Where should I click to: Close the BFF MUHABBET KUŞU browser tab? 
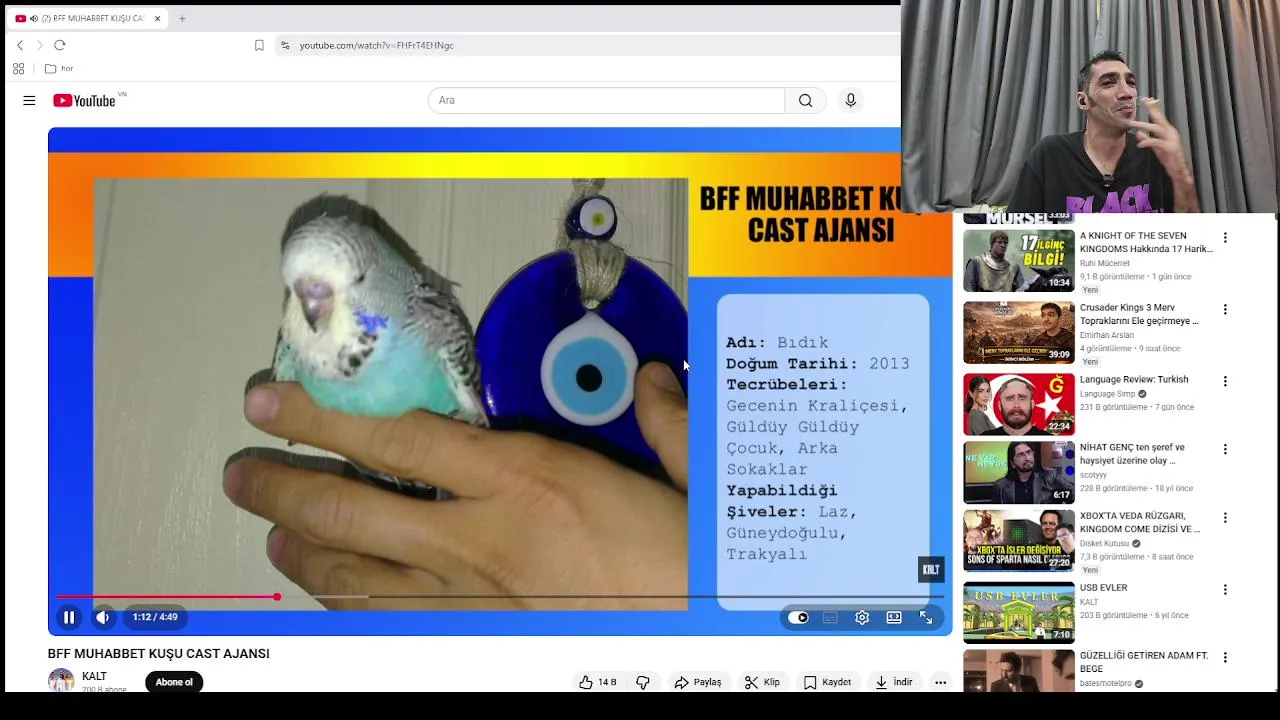pos(157,18)
